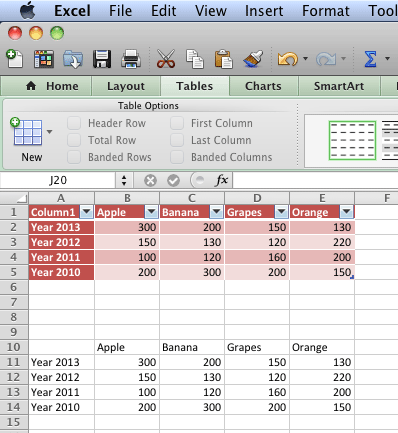Click the Redo arrow icon
The width and height of the screenshot is (398, 433).
click(x=326, y=59)
